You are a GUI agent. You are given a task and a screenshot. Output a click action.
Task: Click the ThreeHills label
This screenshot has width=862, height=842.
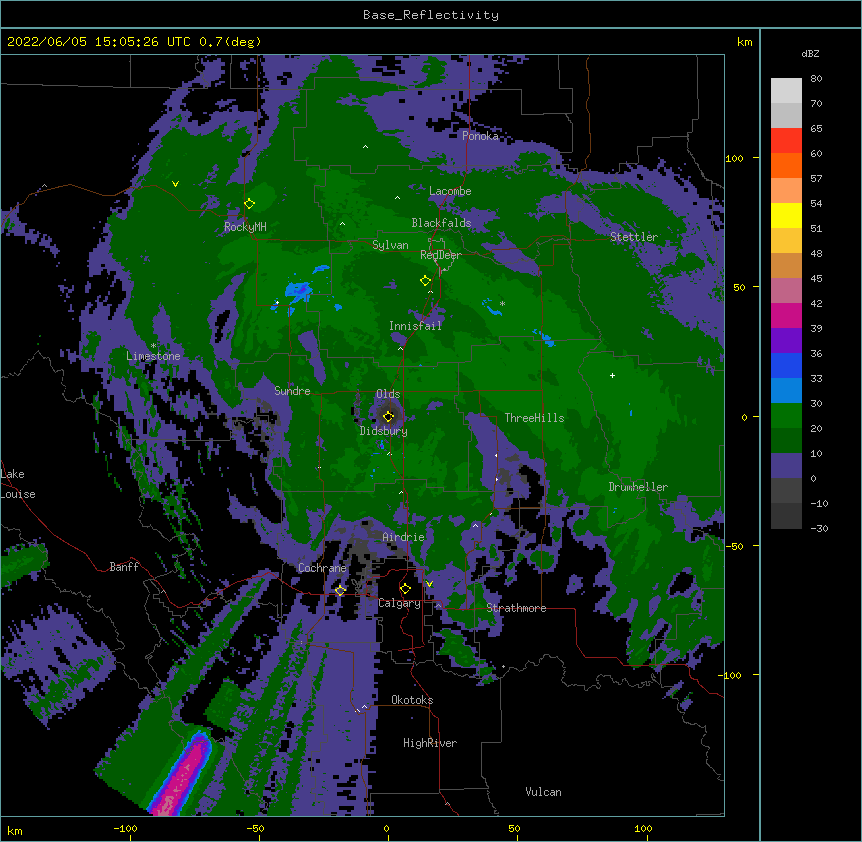[x=534, y=418]
